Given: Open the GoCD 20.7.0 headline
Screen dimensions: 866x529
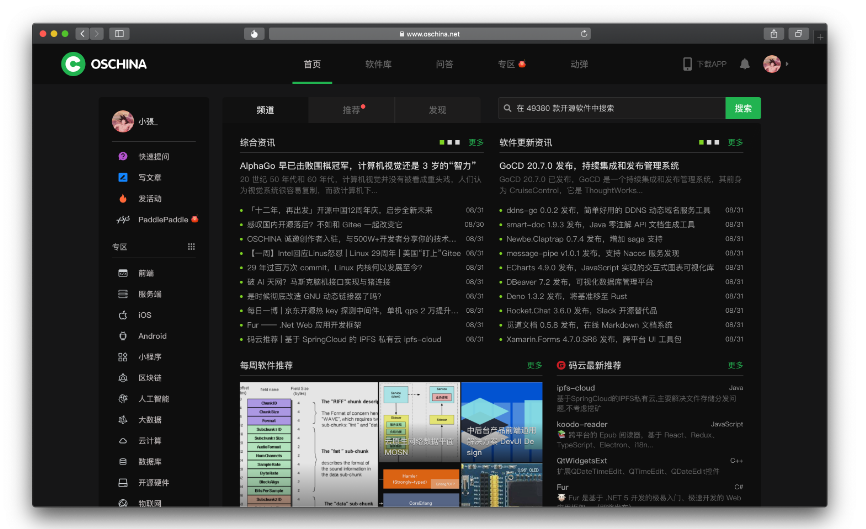Looking at the screenshot, I should [589, 166].
